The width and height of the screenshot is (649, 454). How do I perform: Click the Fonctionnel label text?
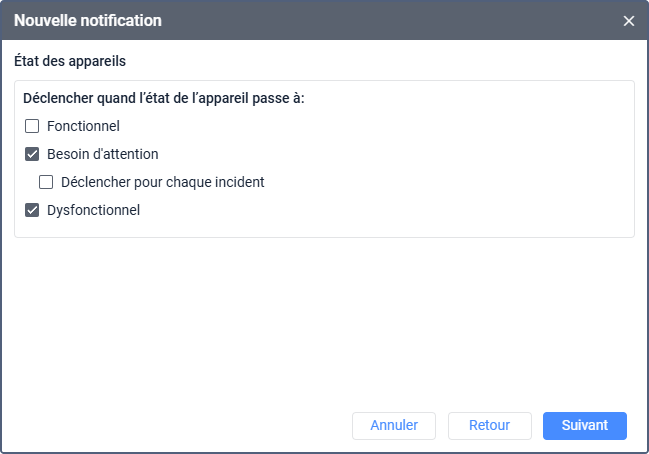tap(83, 127)
